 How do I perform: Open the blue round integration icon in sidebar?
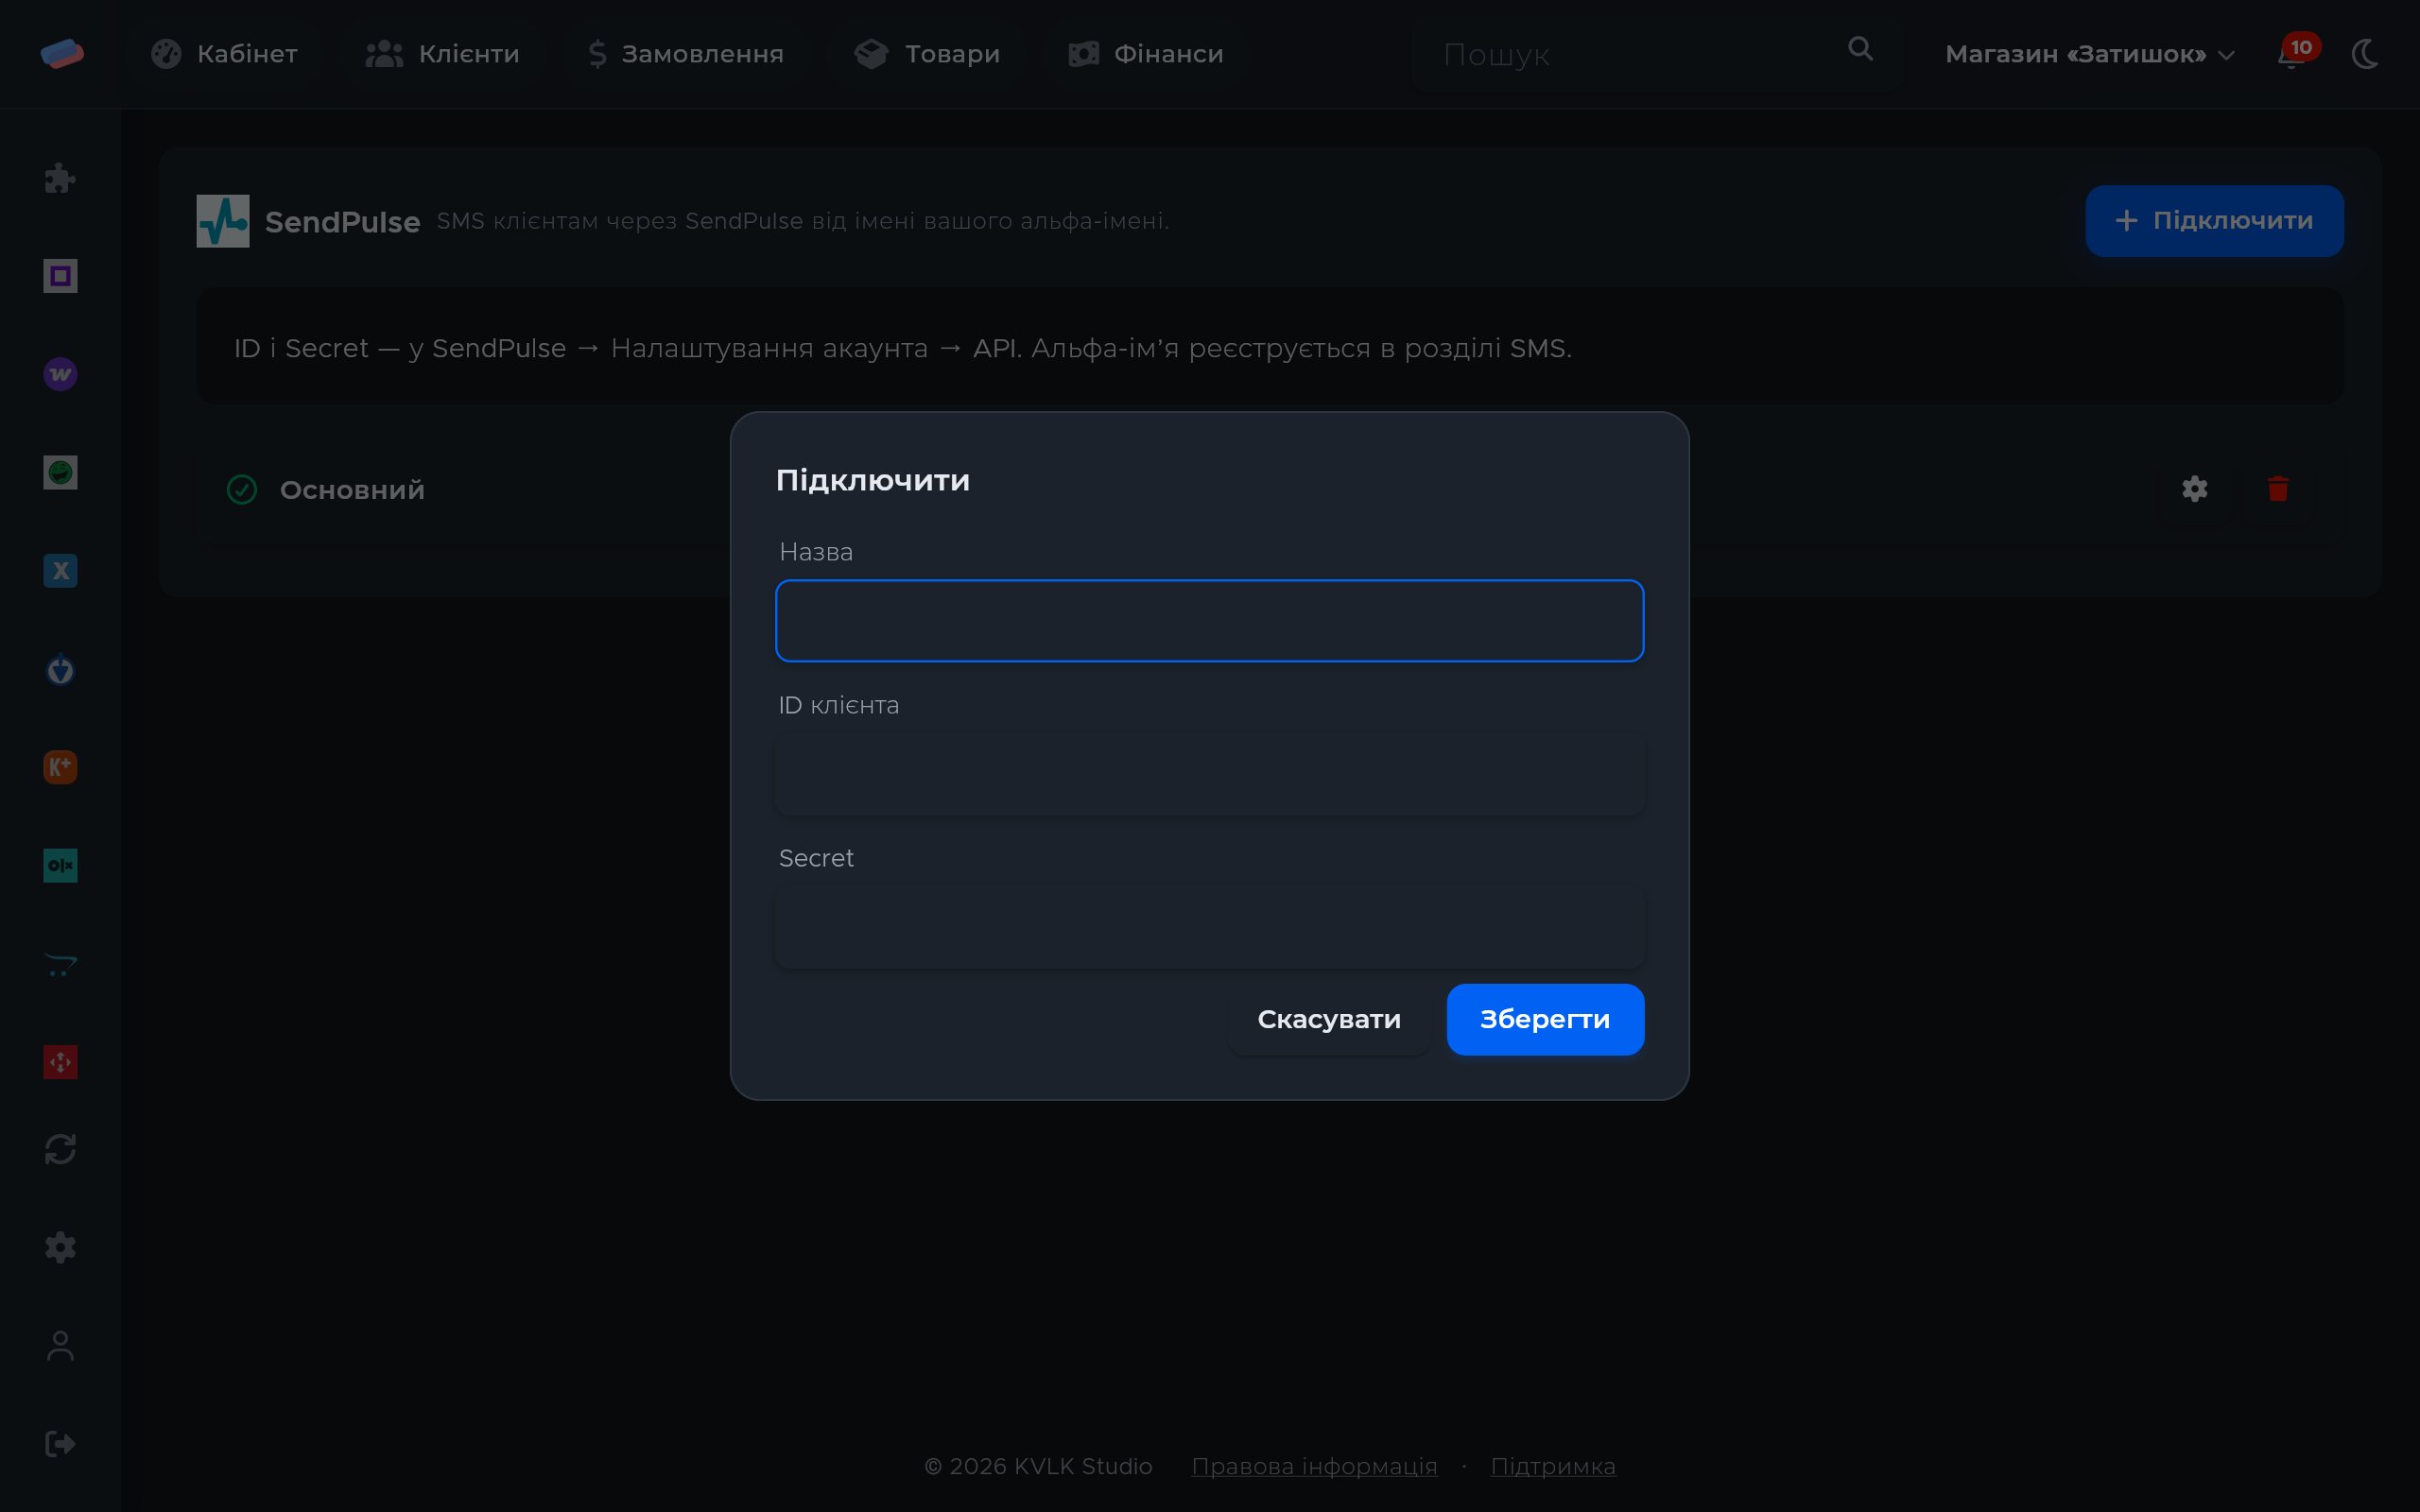[60, 669]
